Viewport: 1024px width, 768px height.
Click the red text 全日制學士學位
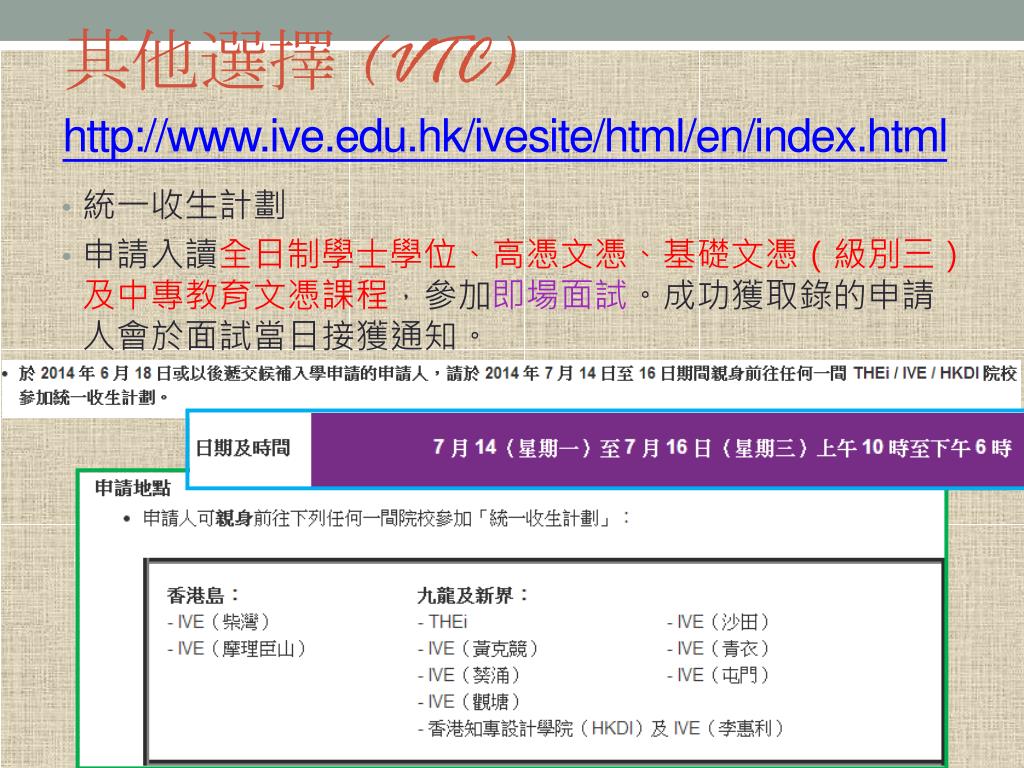tap(338, 254)
